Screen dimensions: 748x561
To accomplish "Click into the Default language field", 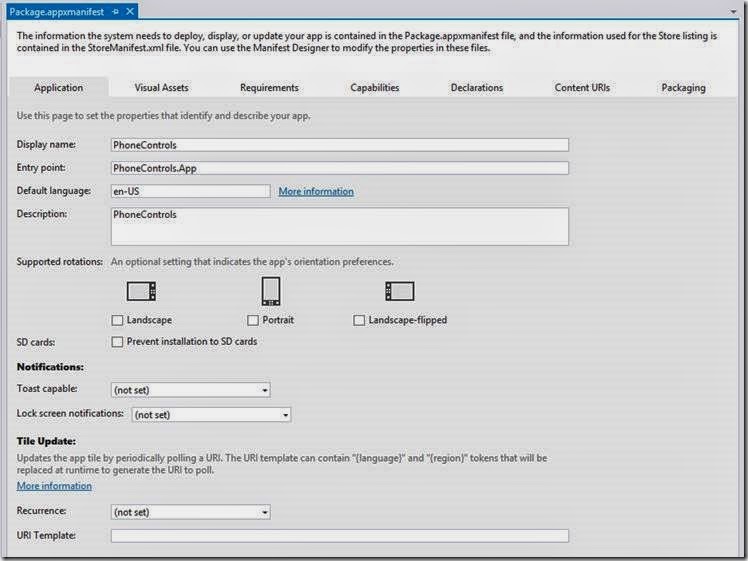I will (191, 191).
